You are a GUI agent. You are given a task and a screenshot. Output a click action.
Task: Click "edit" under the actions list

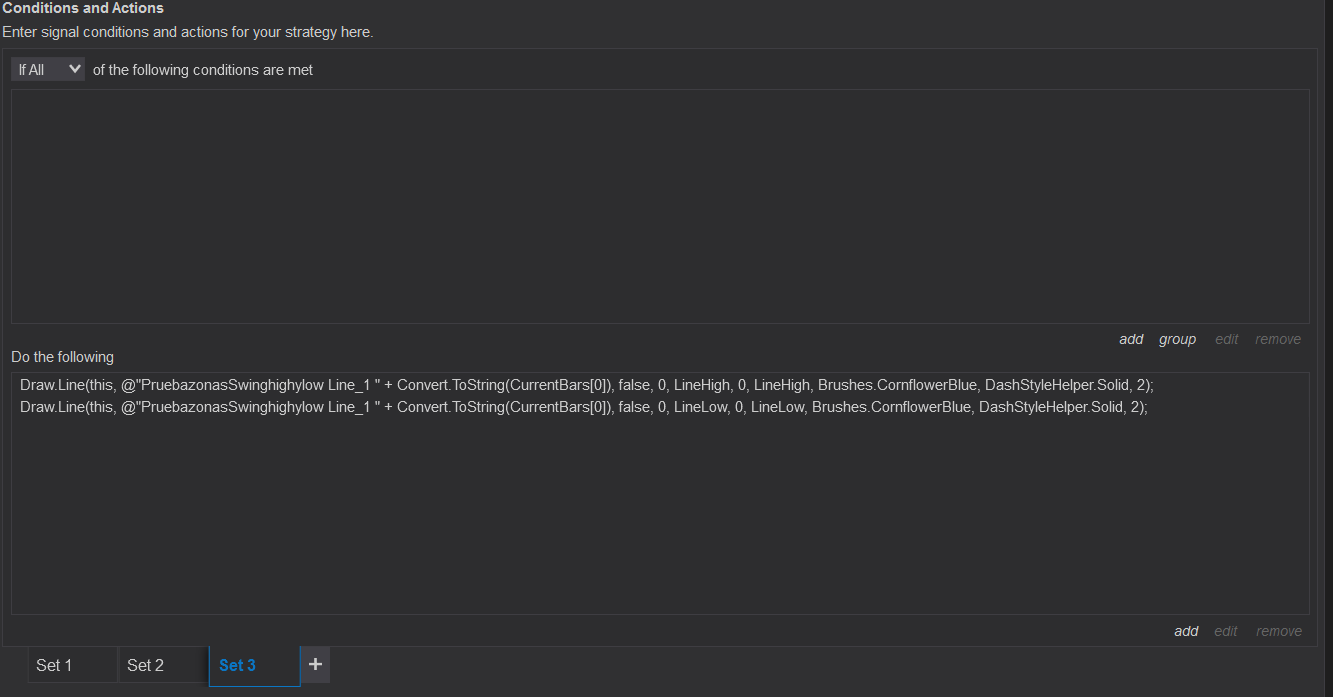(x=1225, y=631)
